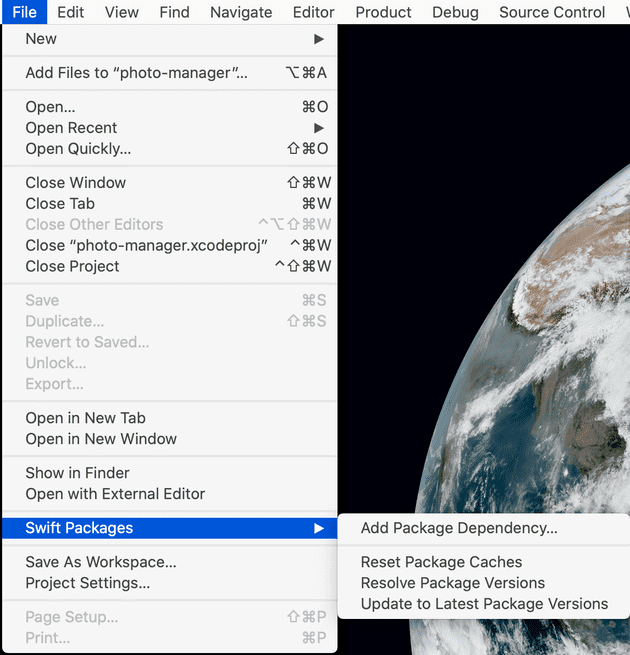This screenshot has width=630, height=655.
Task: Choose Open Quickly…
Action: tap(170, 149)
